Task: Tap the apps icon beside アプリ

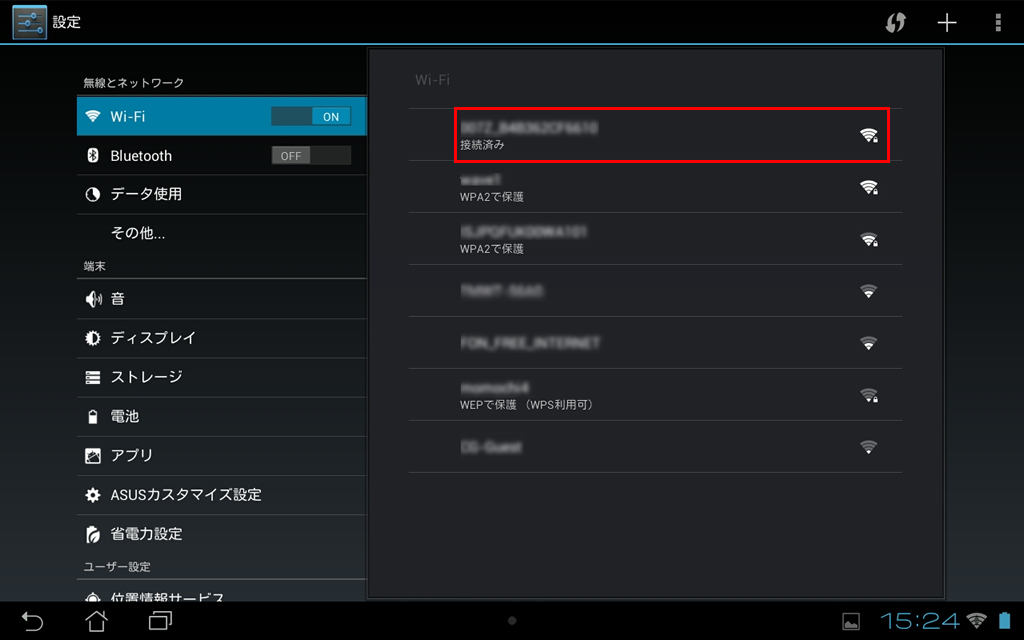Action: click(x=93, y=456)
